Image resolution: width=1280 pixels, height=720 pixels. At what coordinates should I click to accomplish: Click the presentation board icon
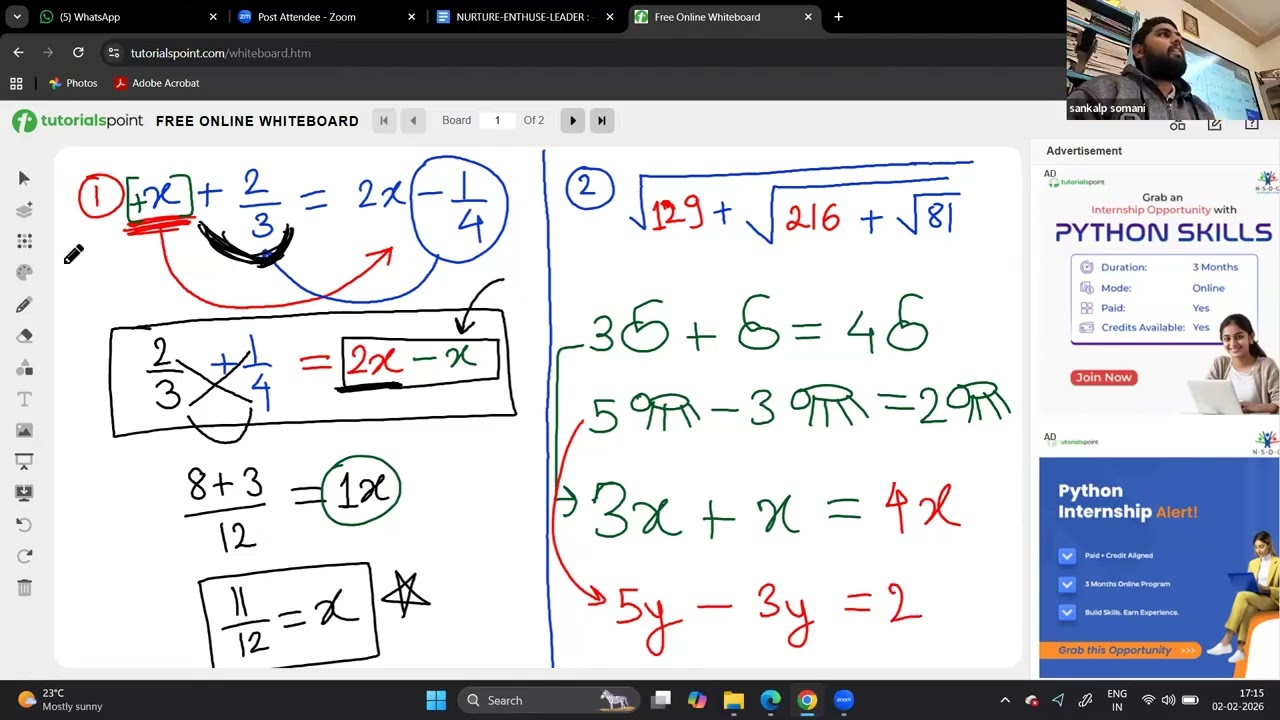(x=24, y=461)
